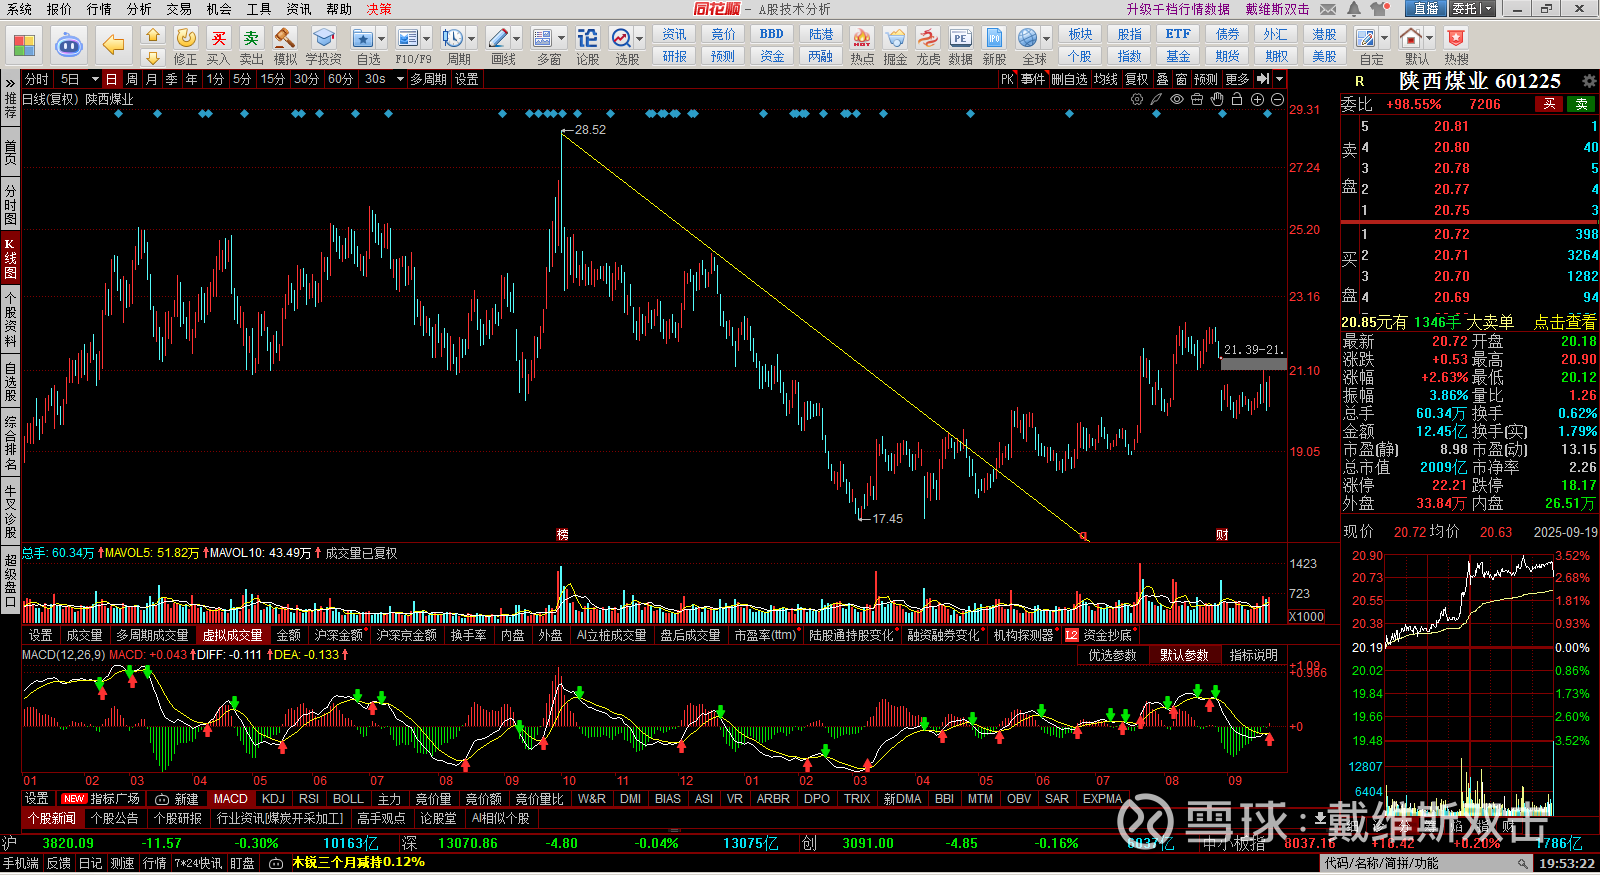The image size is (1600, 875).
Task: Click the yellow page-up arrow icon
Action: coord(153,35)
